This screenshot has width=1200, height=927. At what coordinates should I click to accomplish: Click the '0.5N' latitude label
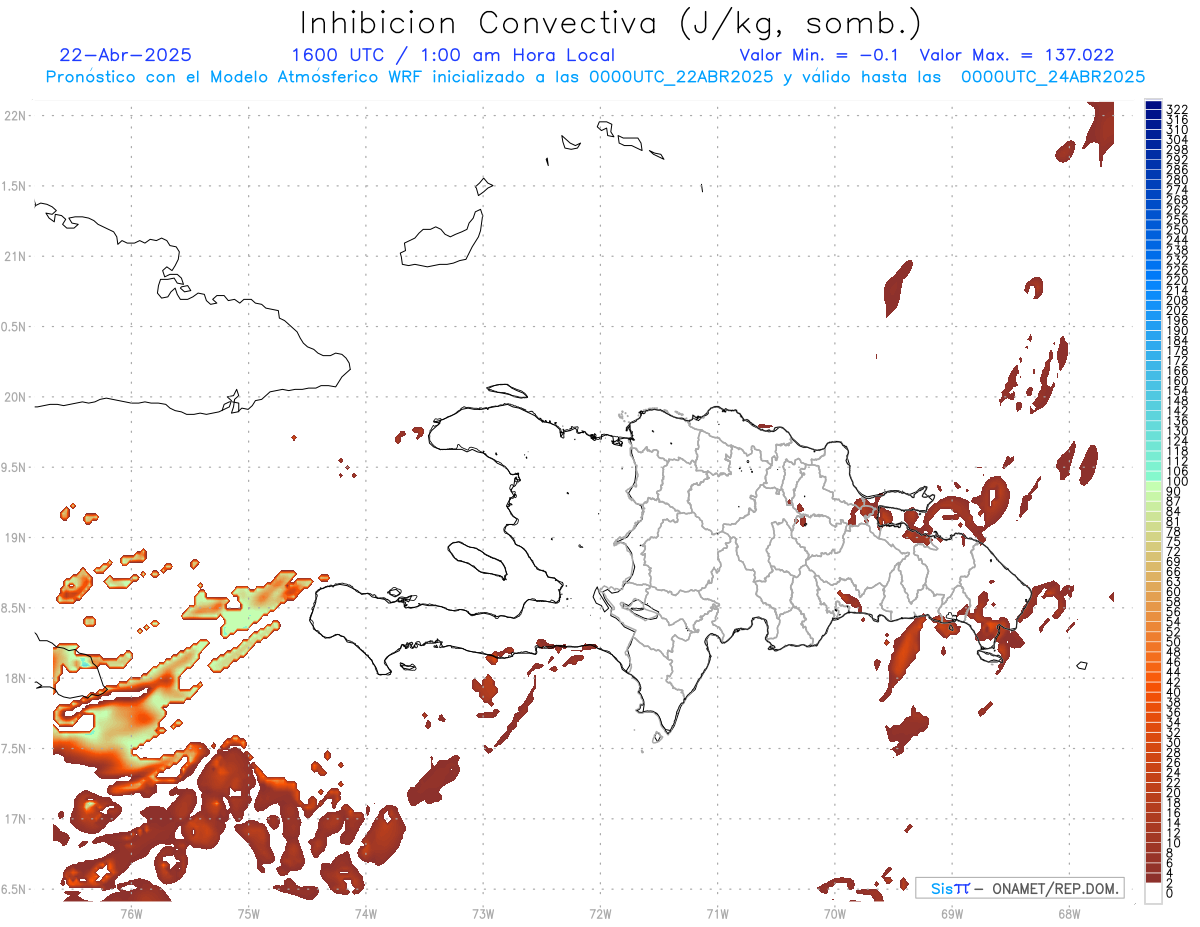pyautogui.click(x=14, y=327)
